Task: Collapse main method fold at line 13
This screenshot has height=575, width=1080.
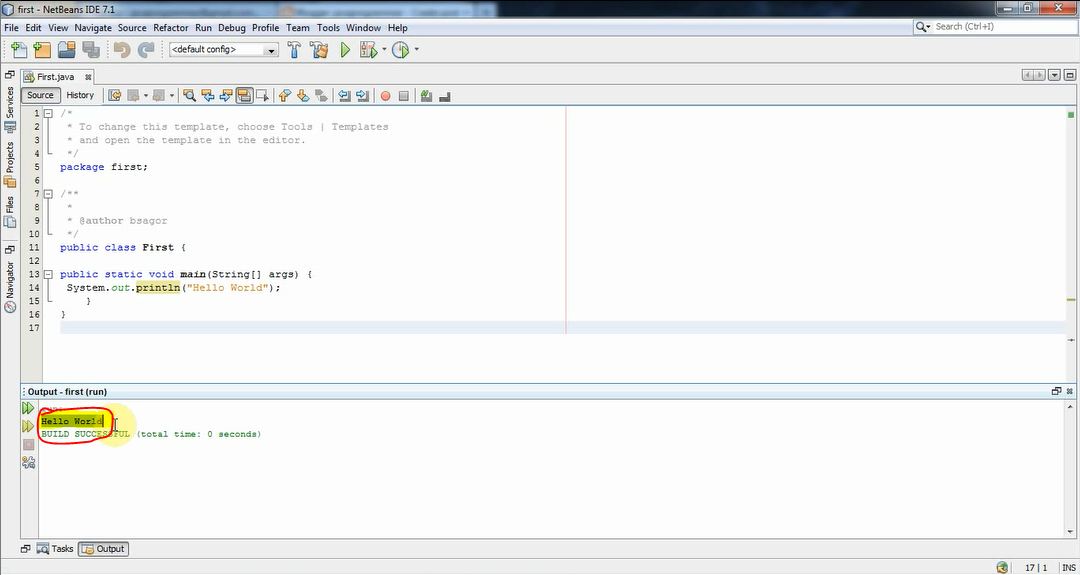Action: coord(48,275)
